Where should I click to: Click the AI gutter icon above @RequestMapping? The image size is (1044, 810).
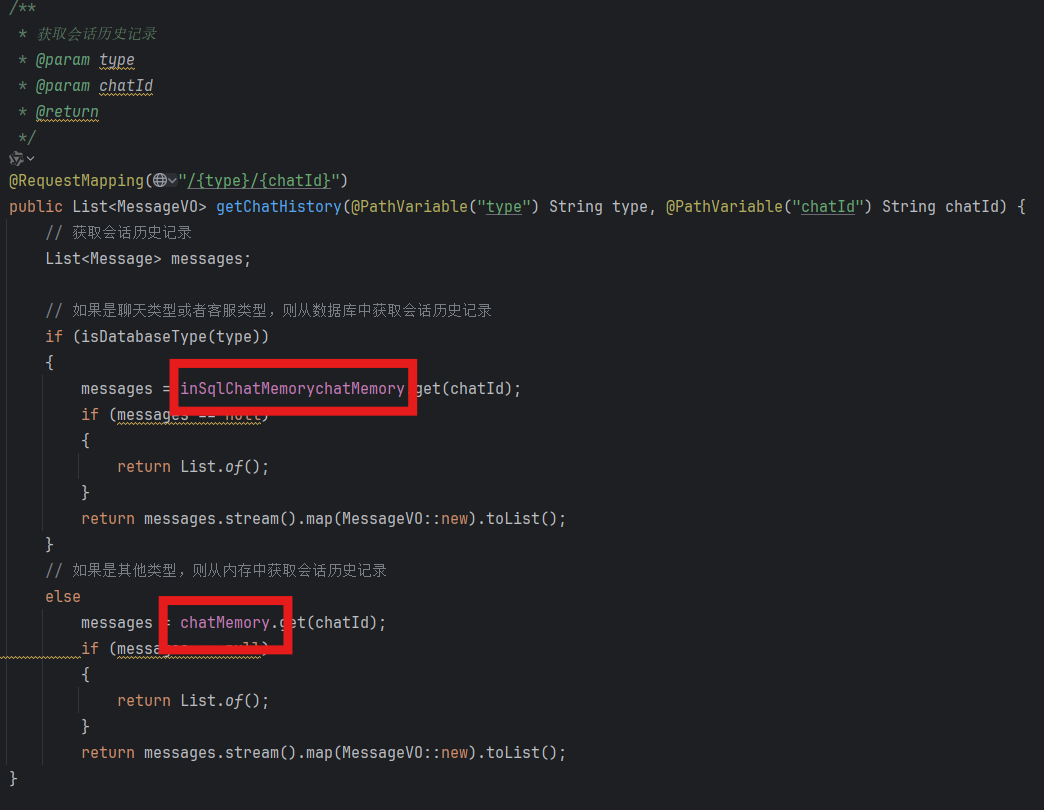tap(15, 158)
